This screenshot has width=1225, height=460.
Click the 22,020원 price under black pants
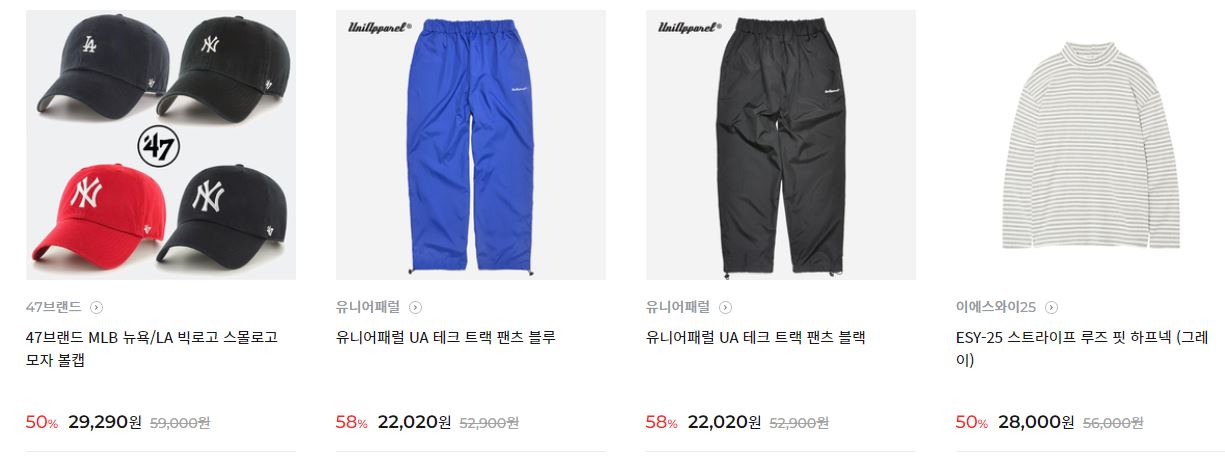(725, 422)
